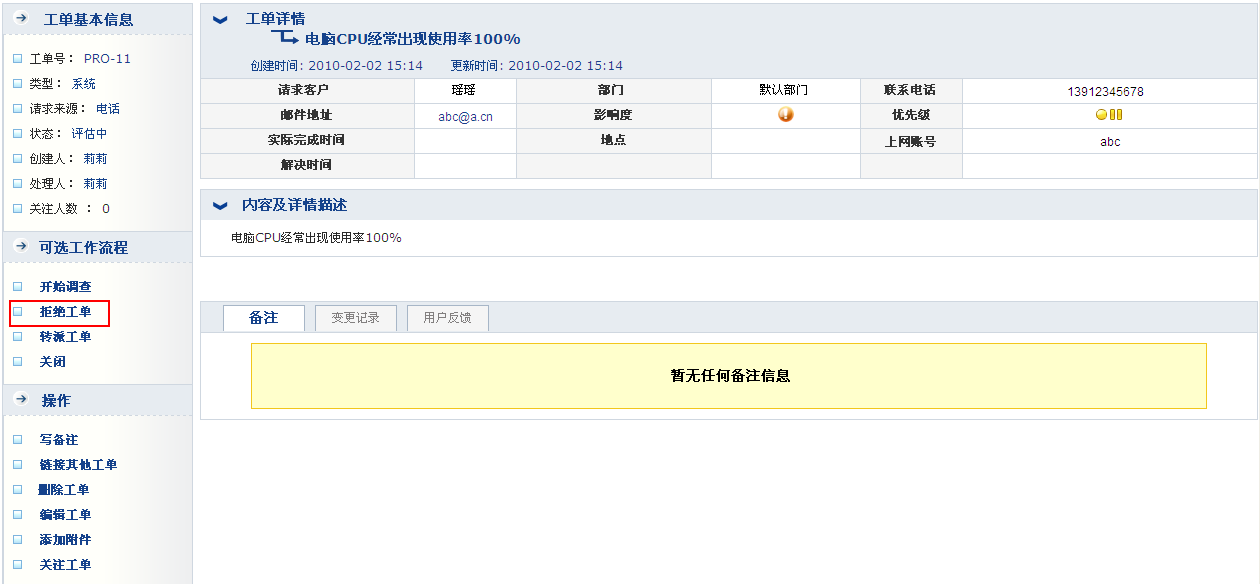
Task: Click the arrow icon beside 操作 header
Action: (20, 400)
